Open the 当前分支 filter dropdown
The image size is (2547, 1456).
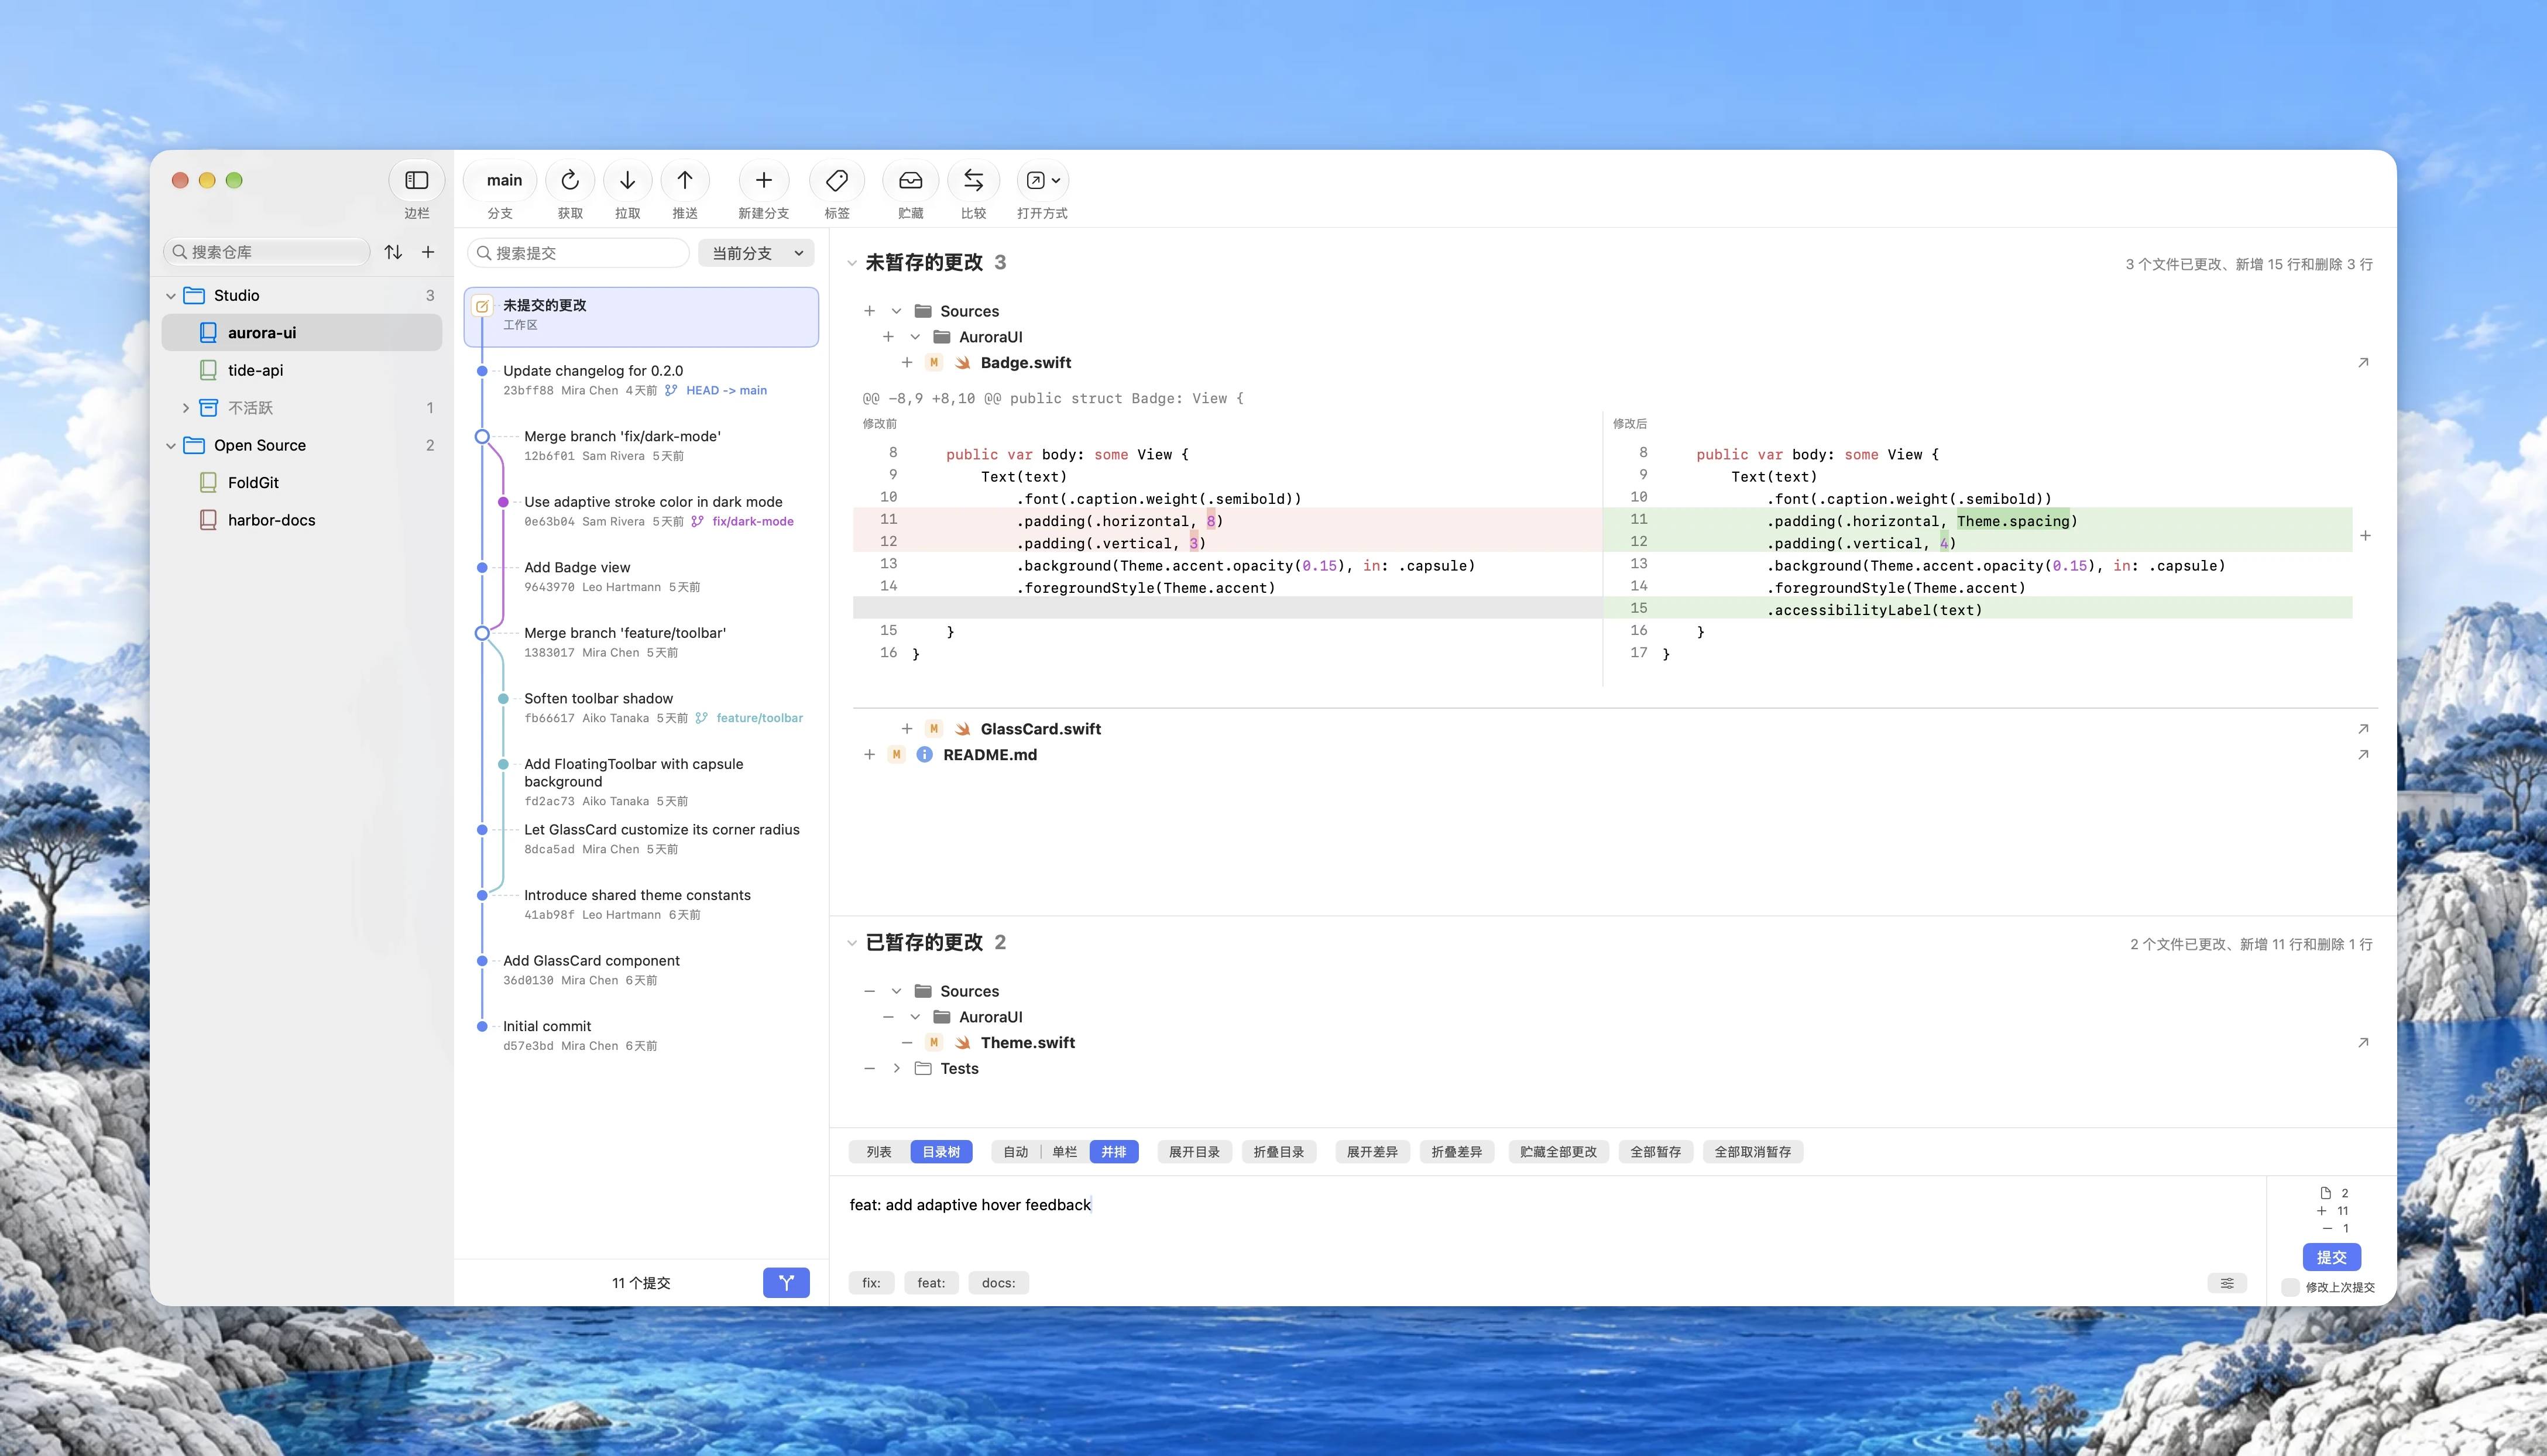(x=757, y=253)
